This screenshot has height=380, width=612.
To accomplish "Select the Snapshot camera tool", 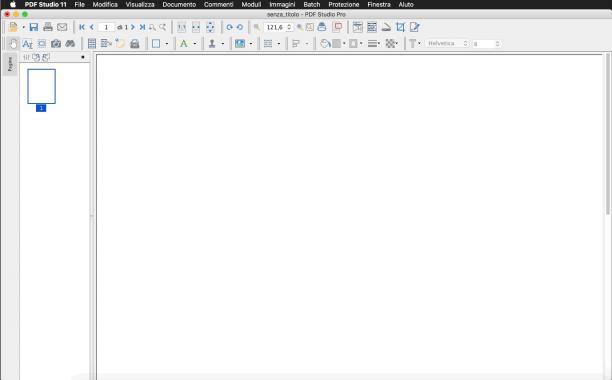I will (x=56, y=44).
